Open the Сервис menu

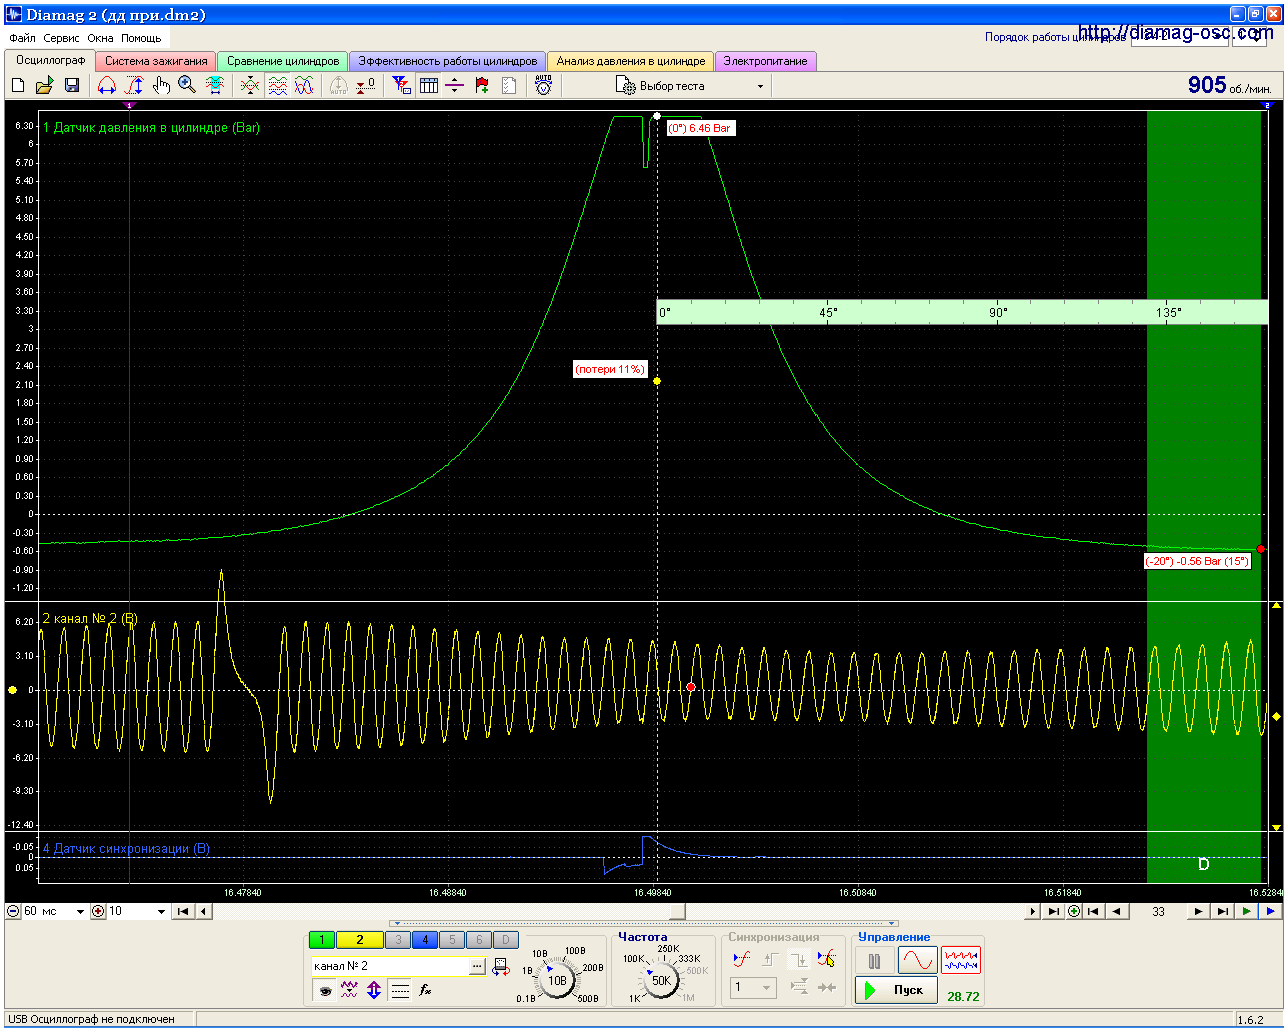tap(62, 38)
